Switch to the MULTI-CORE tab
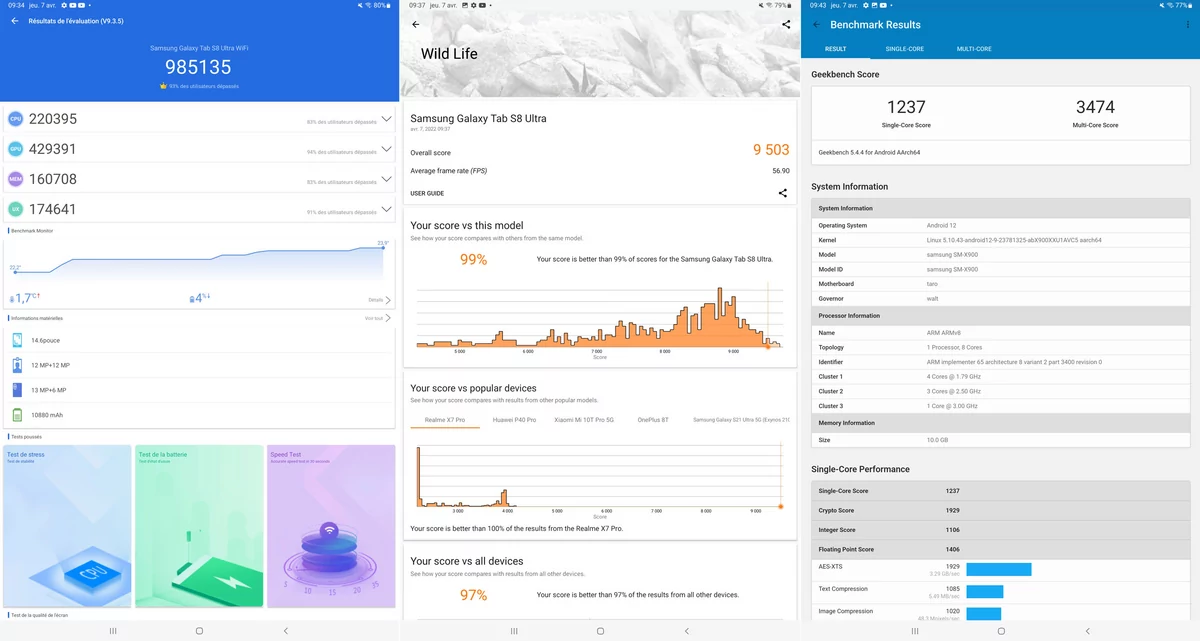Viewport: 1200px width, 641px height. point(974,49)
